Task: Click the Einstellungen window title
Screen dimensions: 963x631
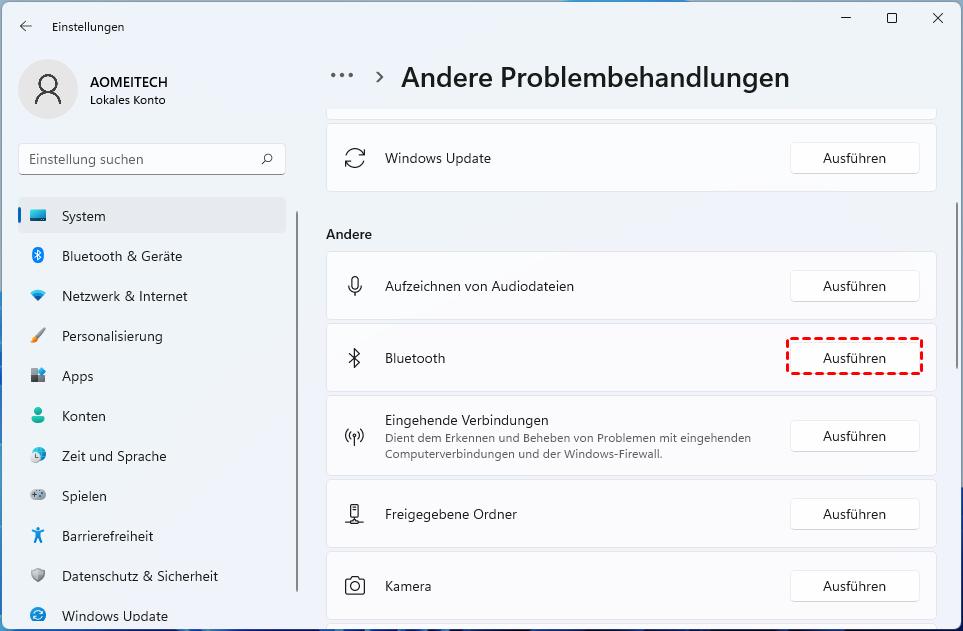Action: click(x=88, y=26)
